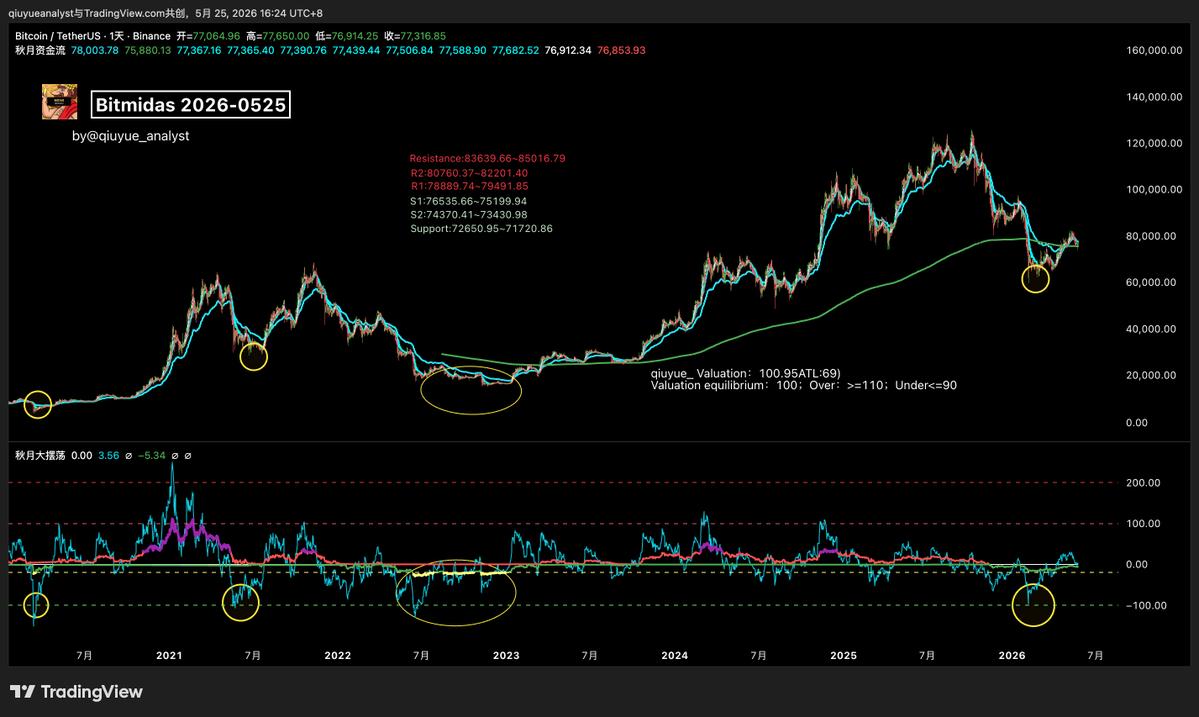Click the red indicator value 76,853.93

pyautogui.click(x=621, y=50)
